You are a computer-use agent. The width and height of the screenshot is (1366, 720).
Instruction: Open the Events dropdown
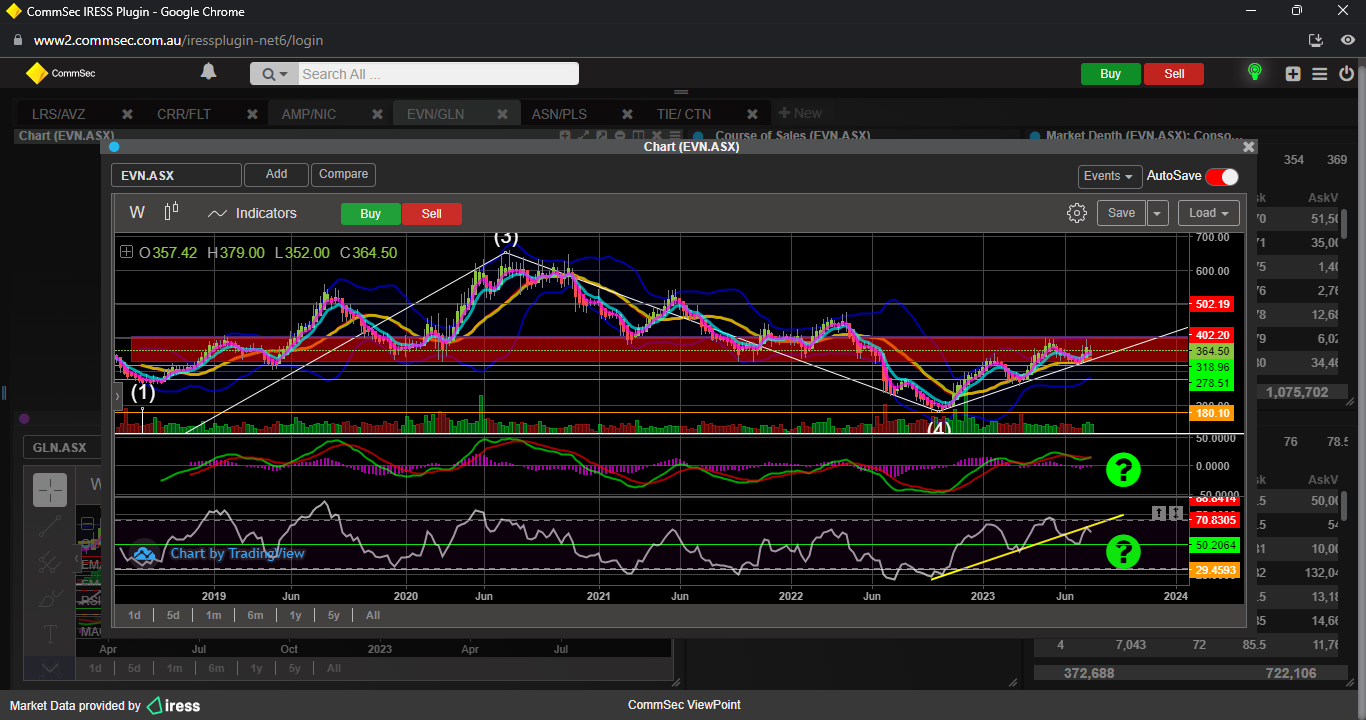[1109, 176]
